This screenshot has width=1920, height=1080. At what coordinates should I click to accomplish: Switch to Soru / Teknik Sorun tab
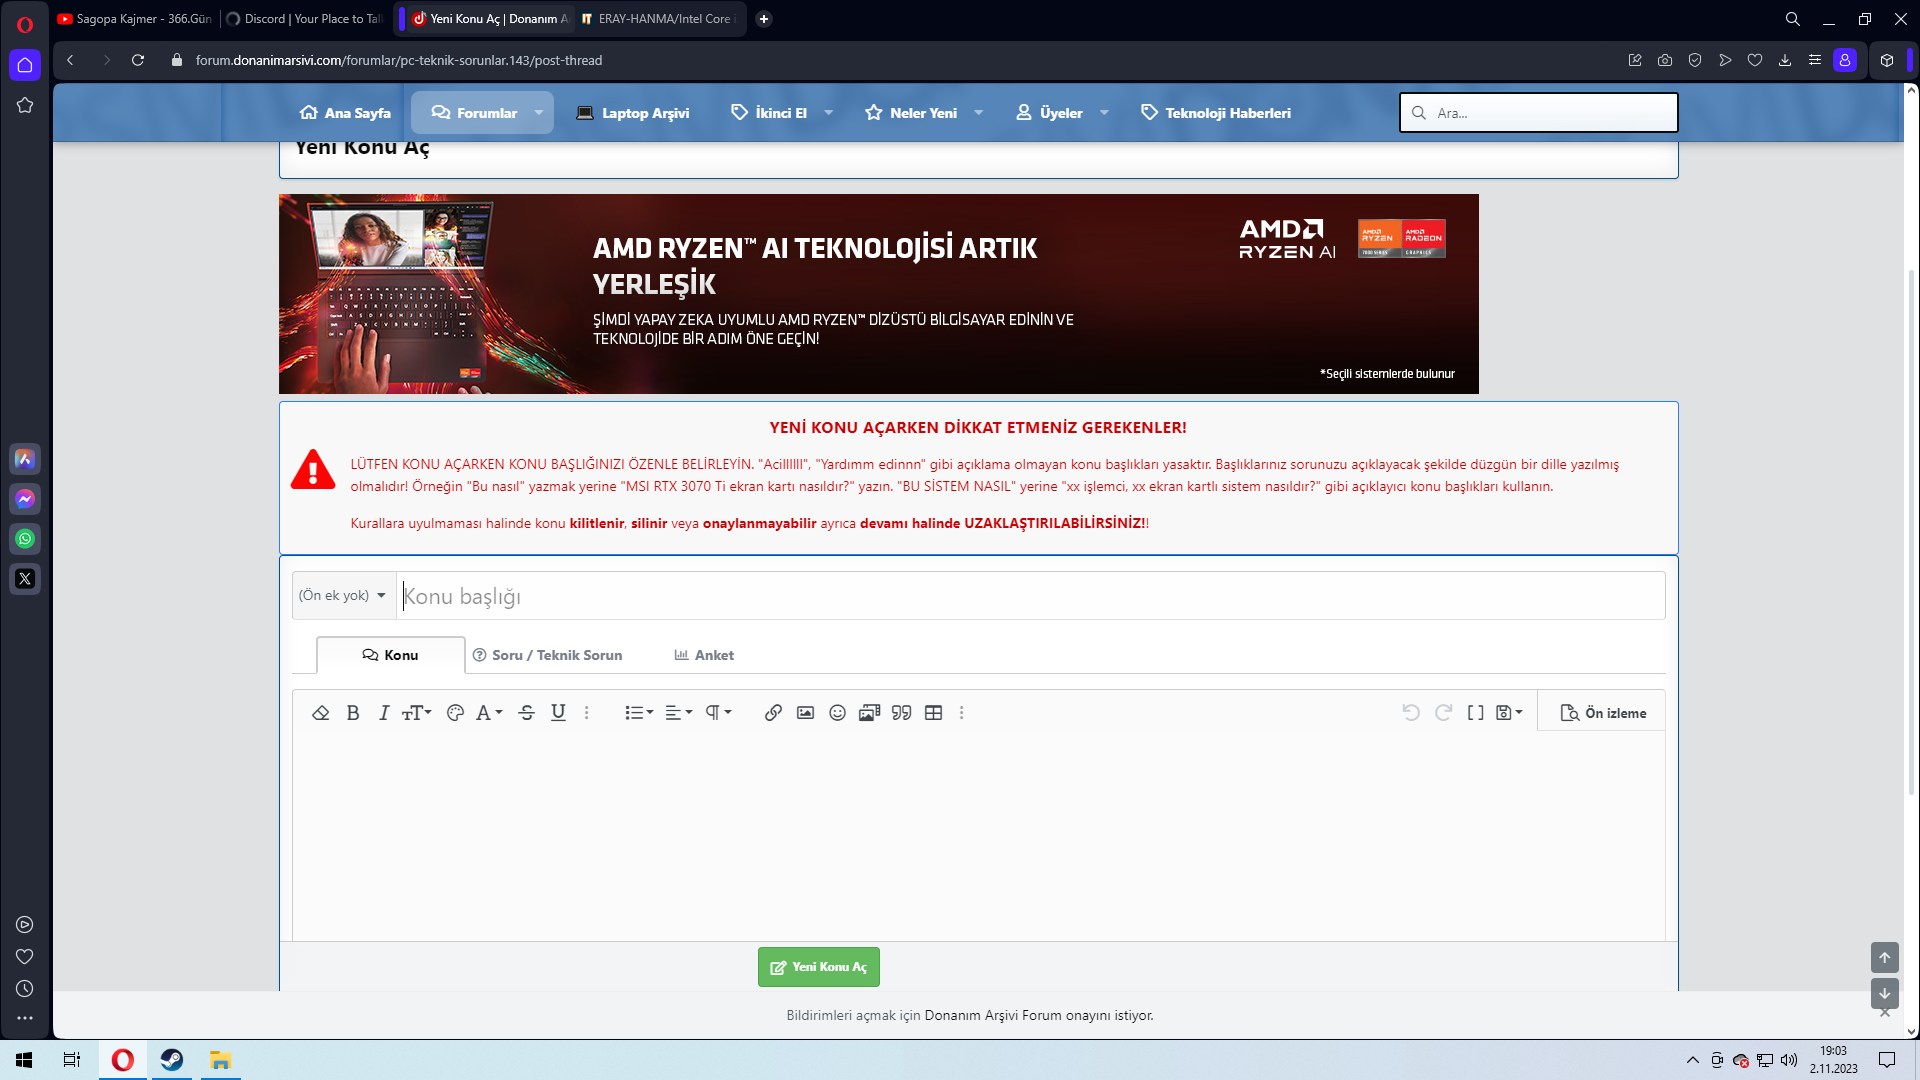(x=547, y=655)
